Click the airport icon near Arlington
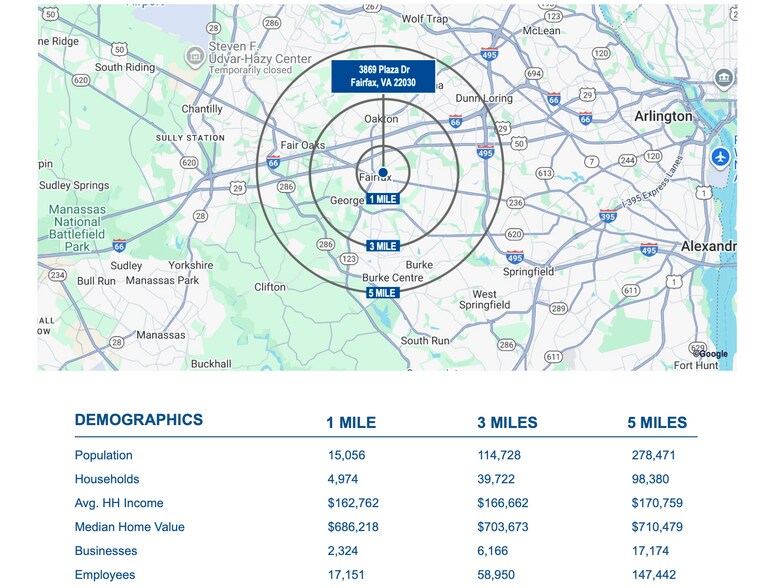Viewport: 769px width, 588px height. [x=720, y=157]
